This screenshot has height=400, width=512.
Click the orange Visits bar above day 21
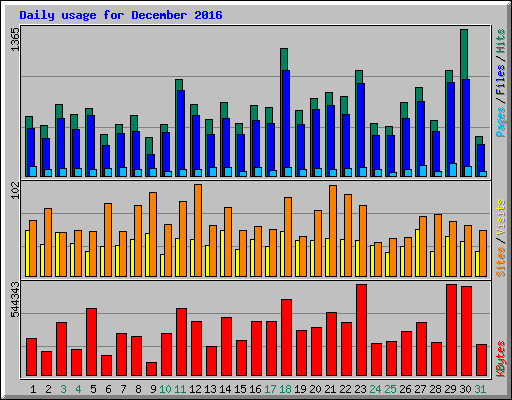tap(333, 231)
